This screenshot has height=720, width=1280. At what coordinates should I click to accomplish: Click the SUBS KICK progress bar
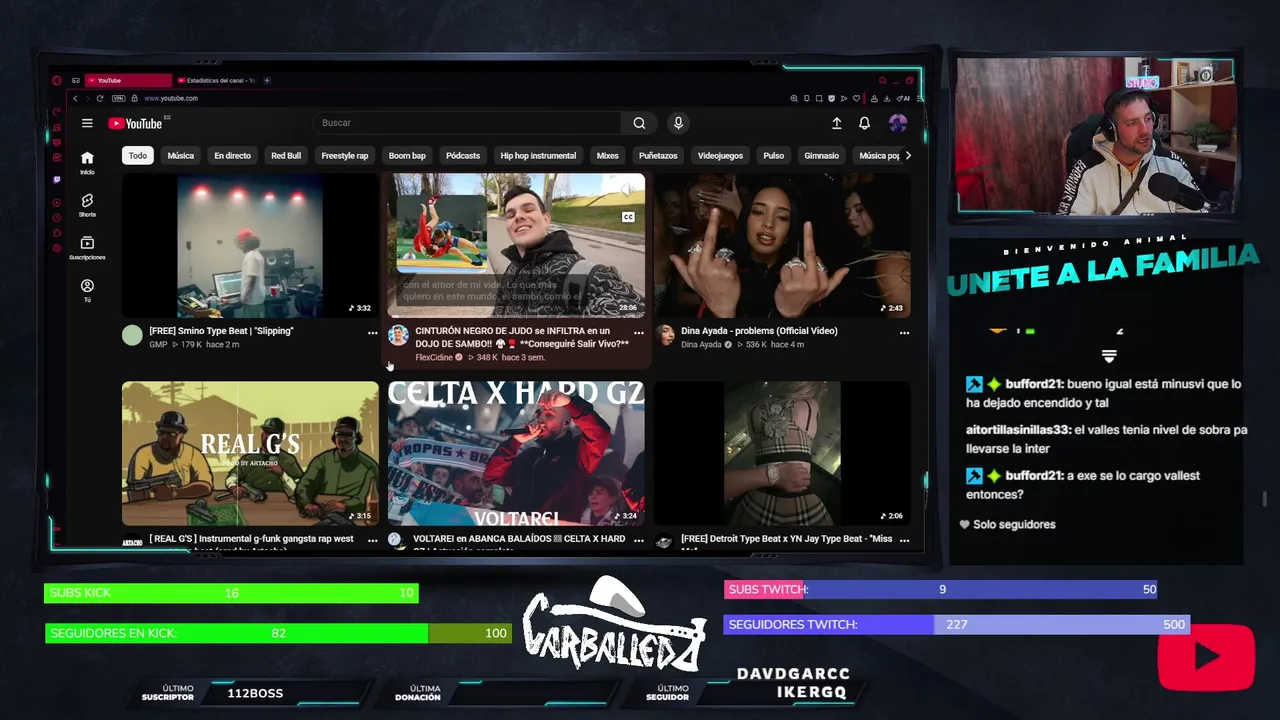(x=231, y=593)
